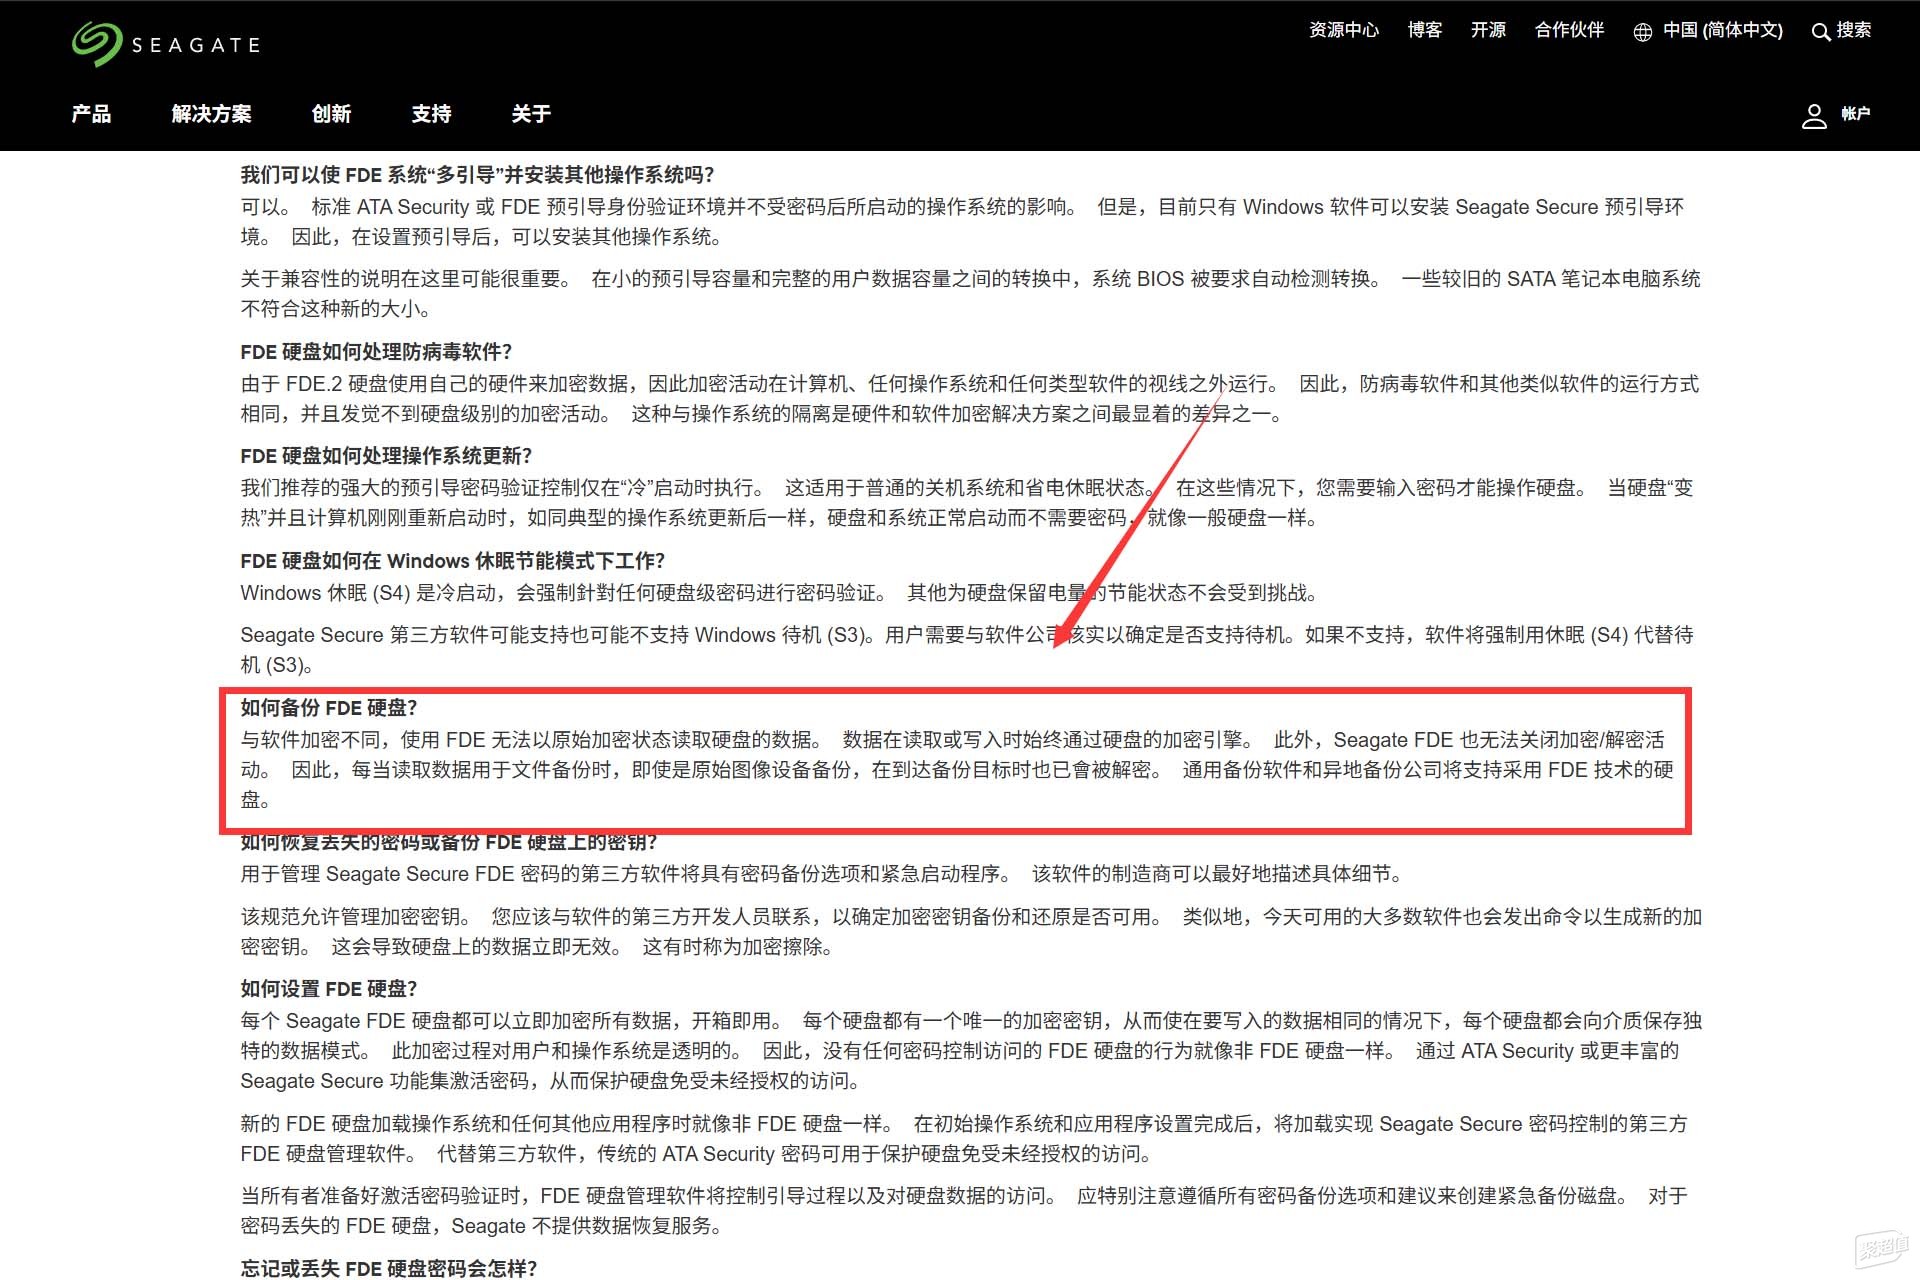The width and height of the screenshot is (1920, 1280).
Task: Select region 中国 (简体中文)
Action: click(x=1723, y=30)
